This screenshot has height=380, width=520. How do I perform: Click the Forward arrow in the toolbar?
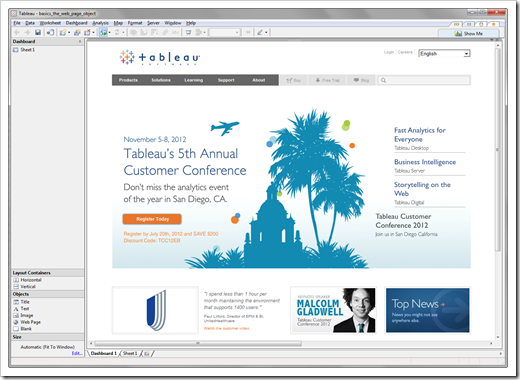[27, 32]
